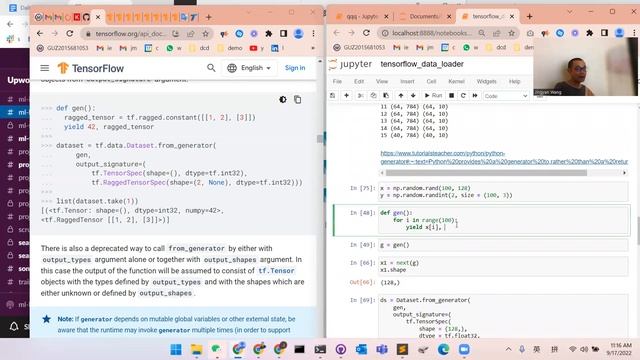640x360 pixels.
Task: Open the Dataset link in code sample
Action: coord(140,145)
